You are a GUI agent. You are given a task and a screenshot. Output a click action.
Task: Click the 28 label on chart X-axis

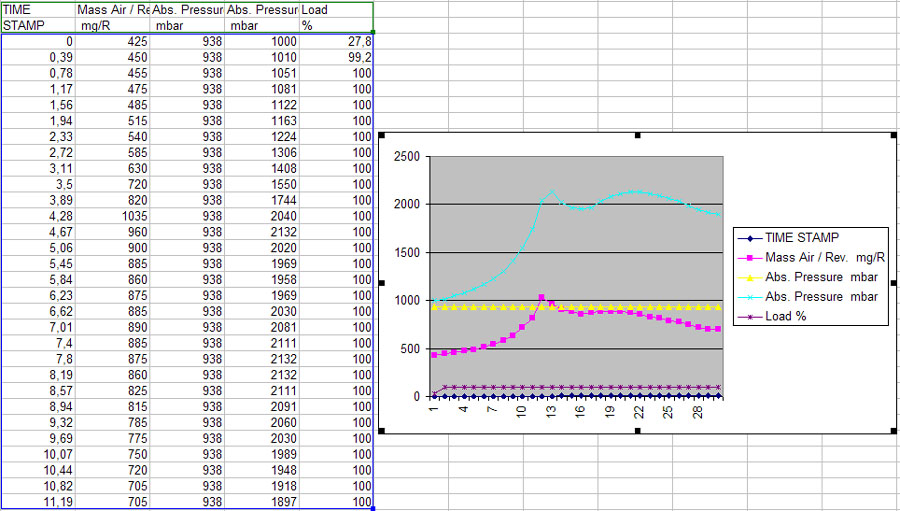tap(696, 411)
